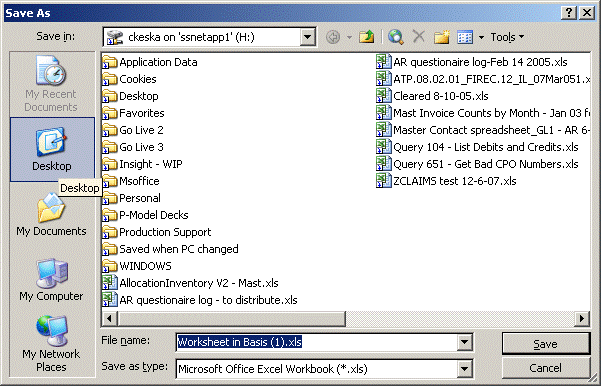Expand the Save as type dropdown arrow
This screenshot has width=601, height=386.
tap(464, 369)
